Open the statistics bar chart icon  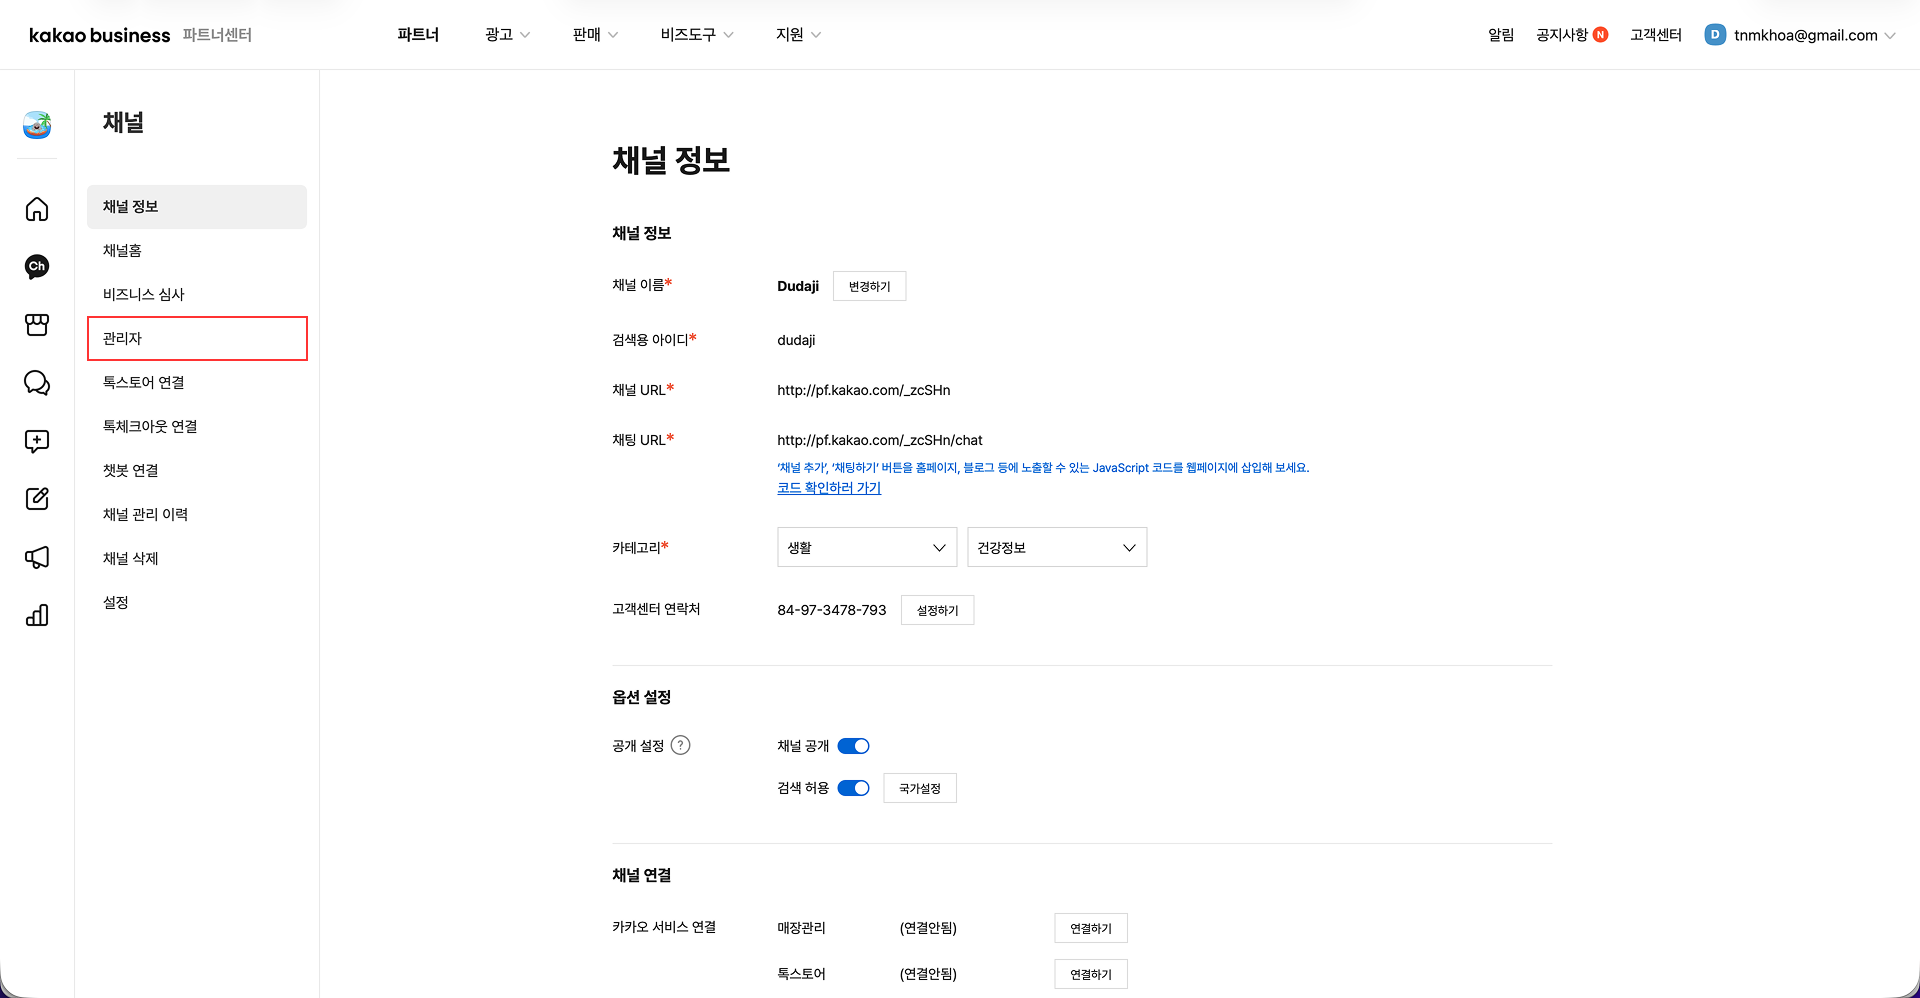(x=36, y=615)
